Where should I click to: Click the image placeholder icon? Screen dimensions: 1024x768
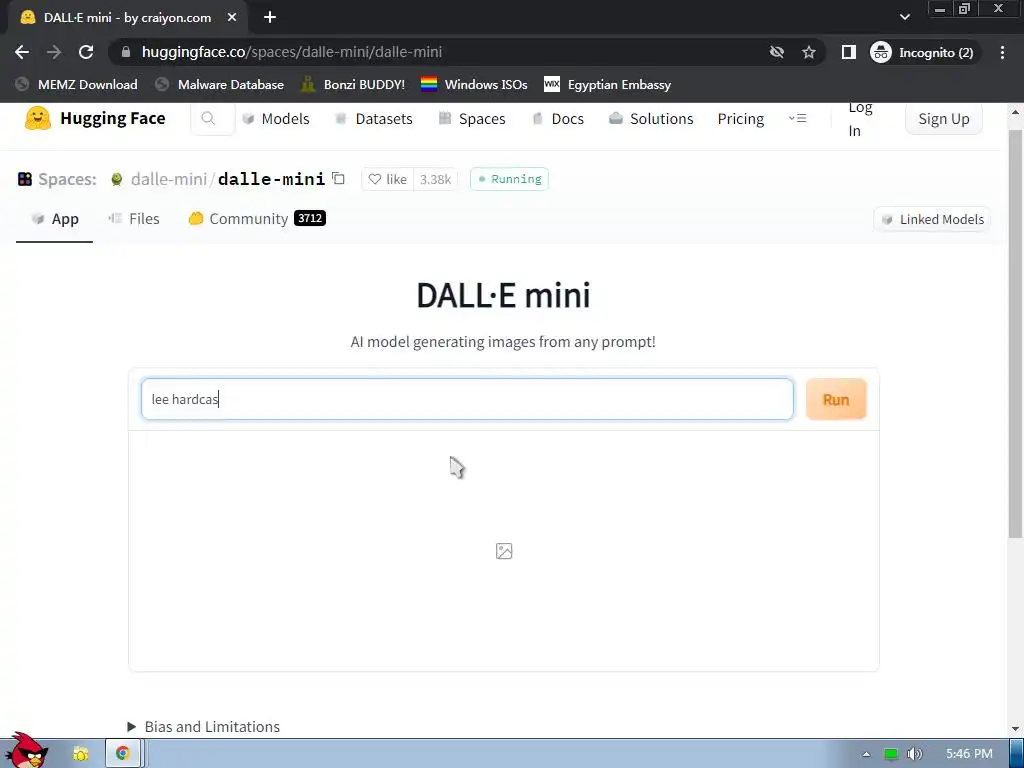click(x=504, y=551)
